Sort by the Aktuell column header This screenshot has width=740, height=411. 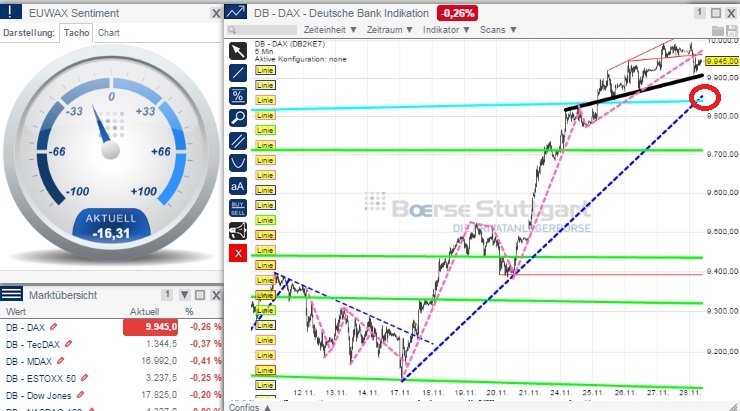coord(144,311)
